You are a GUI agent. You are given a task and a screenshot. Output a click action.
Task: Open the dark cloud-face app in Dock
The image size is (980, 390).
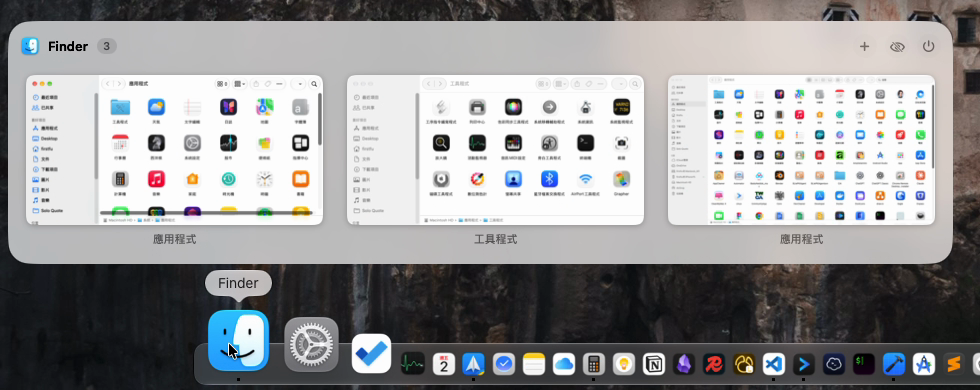pyautogui.click(x=834, y=364)
